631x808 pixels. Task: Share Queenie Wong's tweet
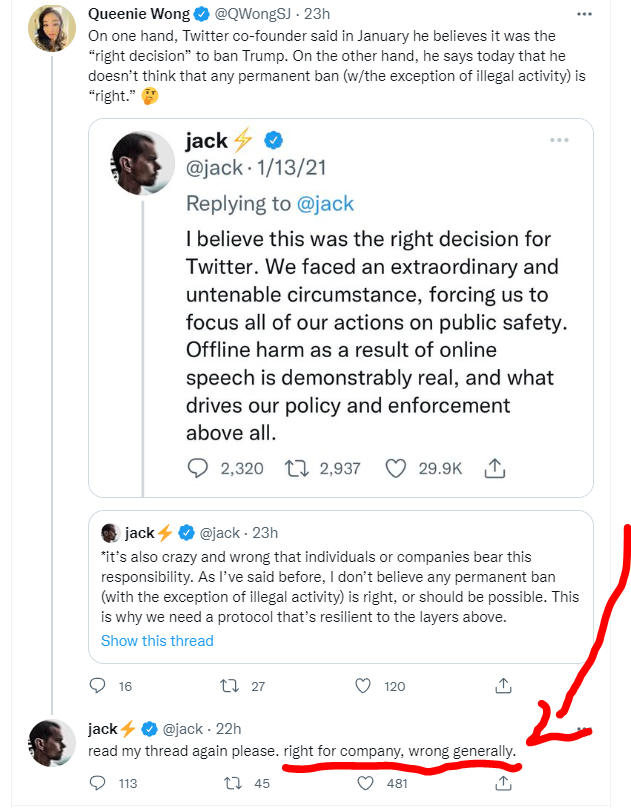[504, 686]
